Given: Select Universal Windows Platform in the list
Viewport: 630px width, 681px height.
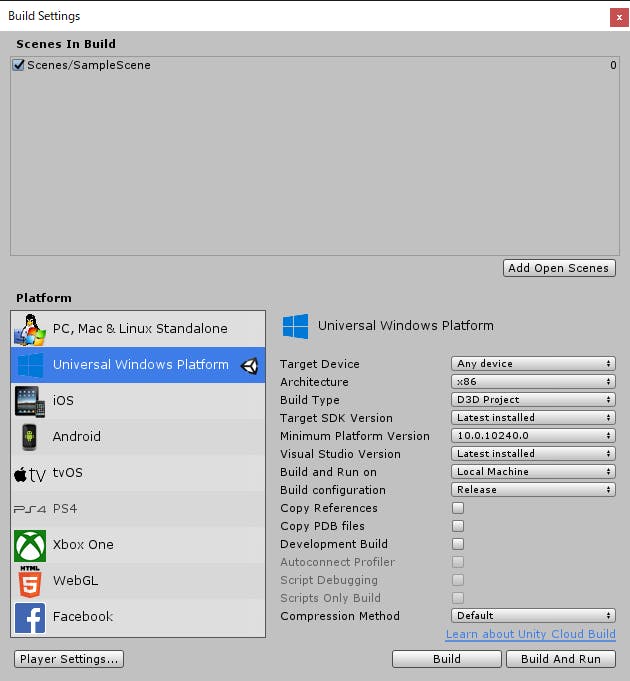Looking at the screenshot, I should click(x=138, y=365).
